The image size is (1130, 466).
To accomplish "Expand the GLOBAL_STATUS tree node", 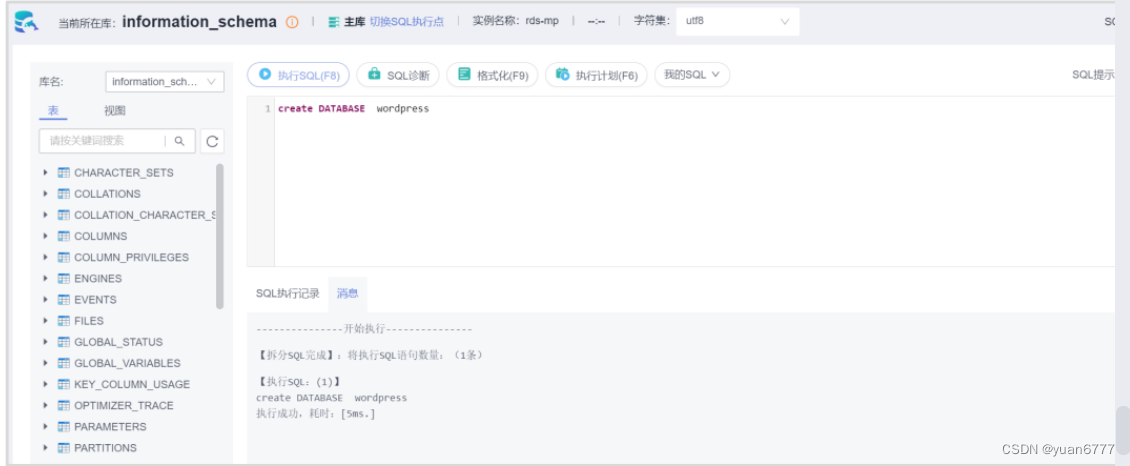I will click(45, 342).
